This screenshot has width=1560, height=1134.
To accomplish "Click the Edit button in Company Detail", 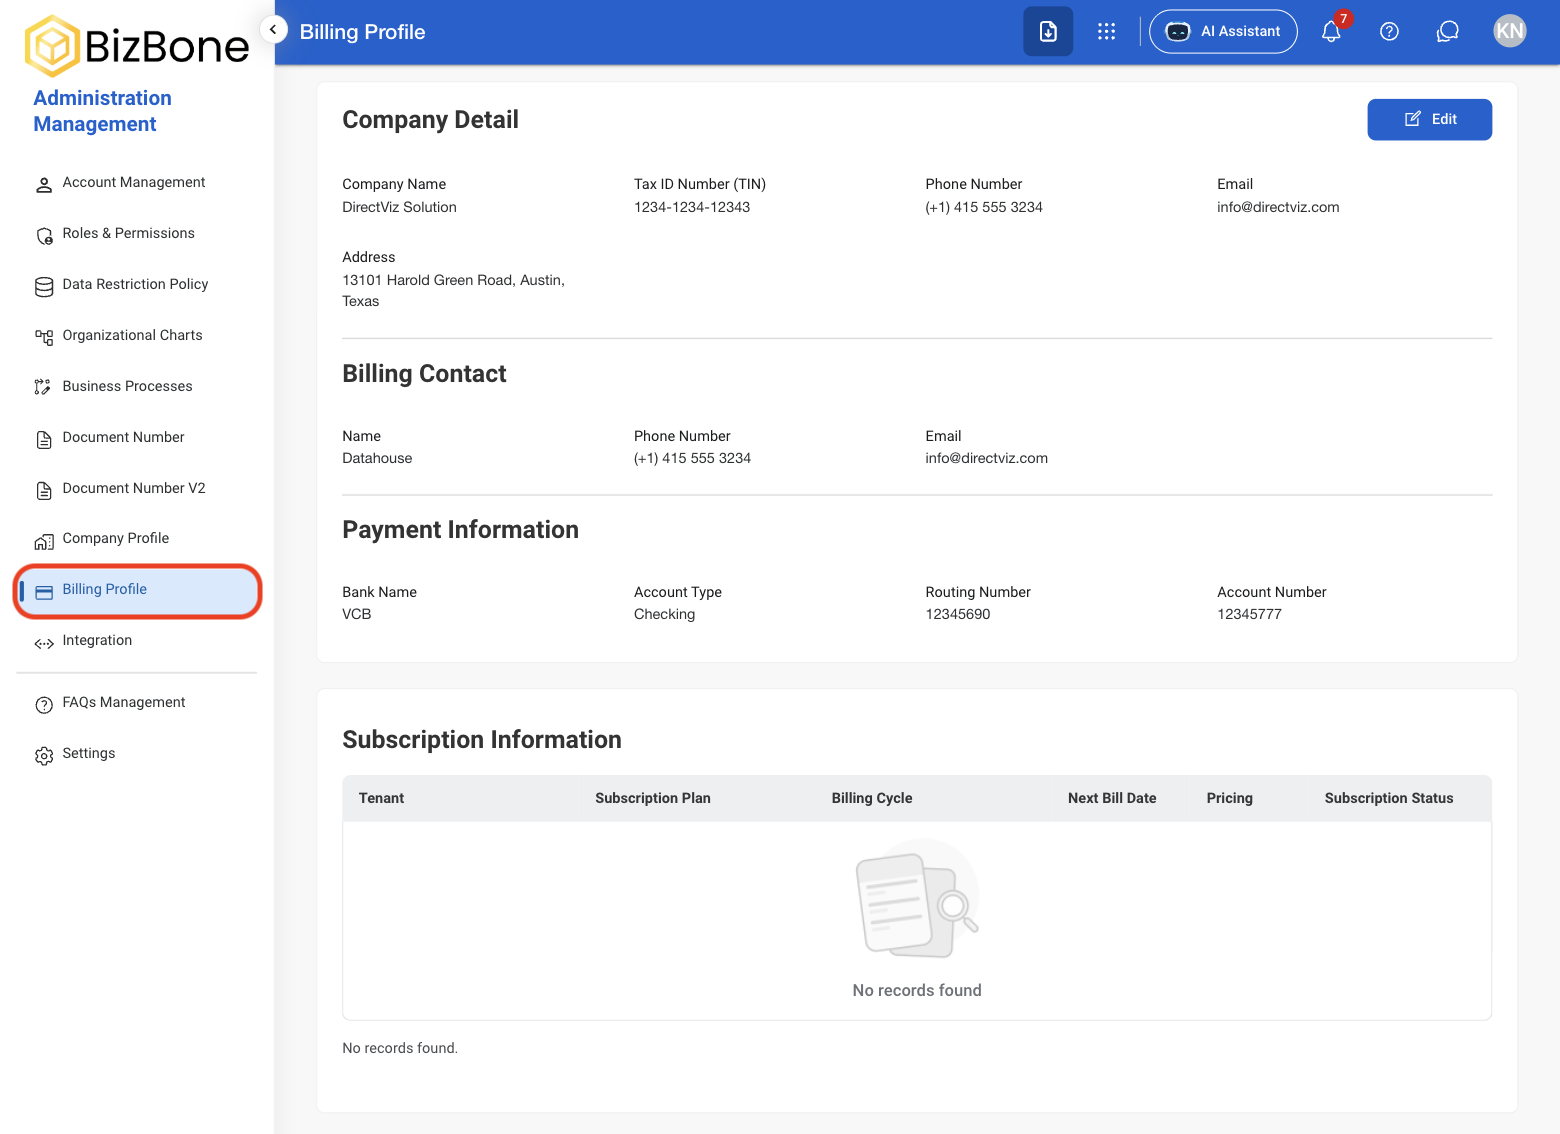I will coord(1429,119).
